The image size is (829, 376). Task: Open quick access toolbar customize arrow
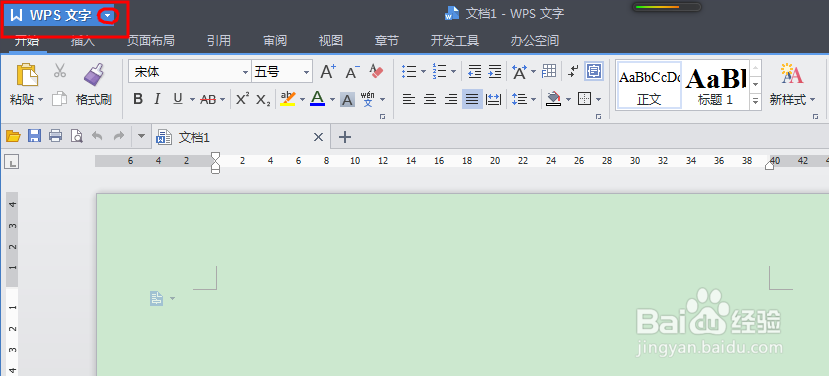point(141,136)
